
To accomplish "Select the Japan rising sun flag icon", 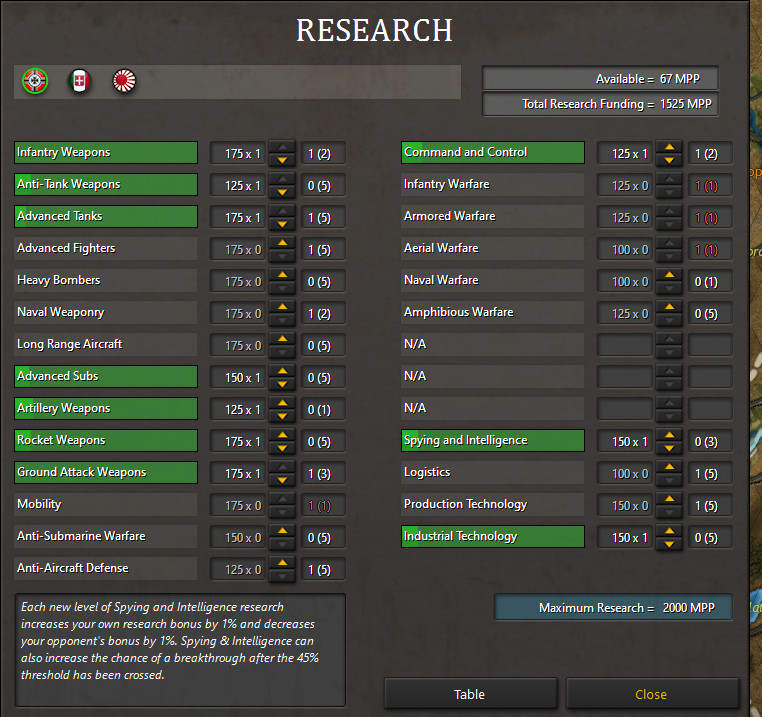I will [124, 81].
